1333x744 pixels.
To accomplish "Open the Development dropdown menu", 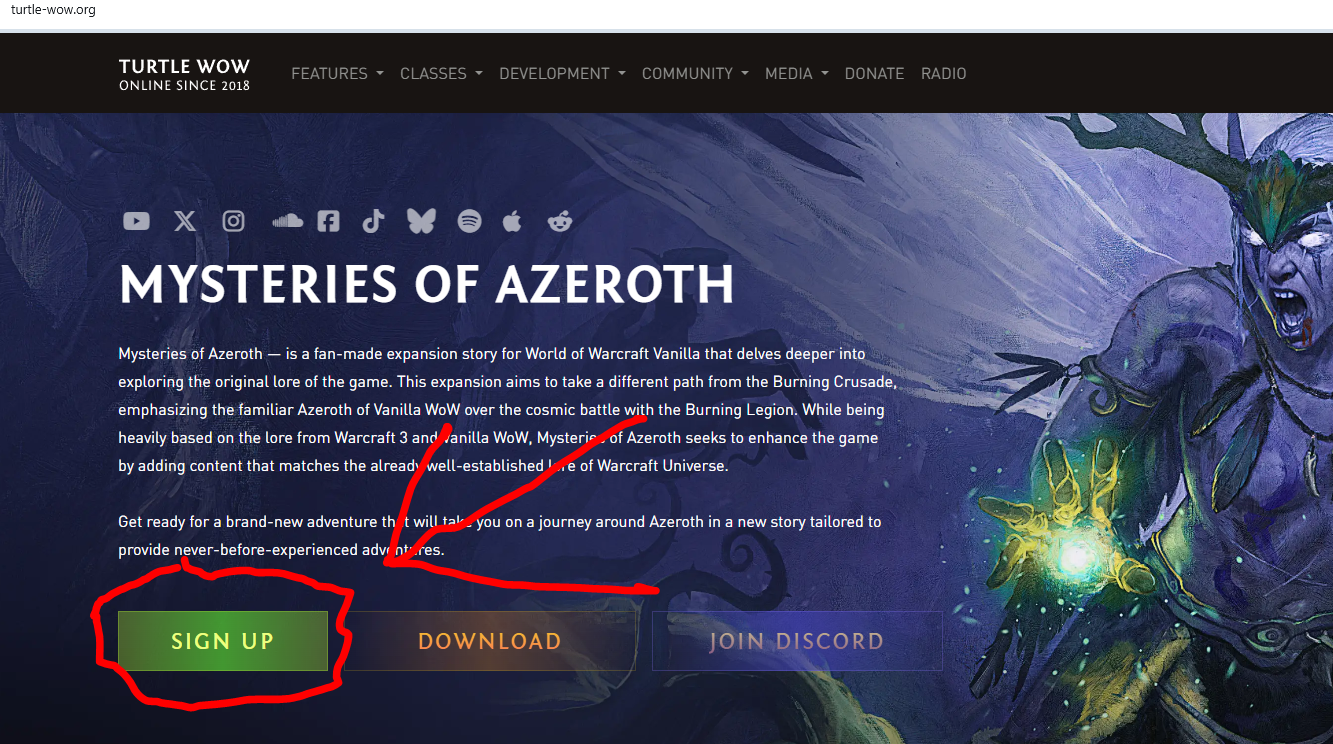I will click(x=562, y=73).
